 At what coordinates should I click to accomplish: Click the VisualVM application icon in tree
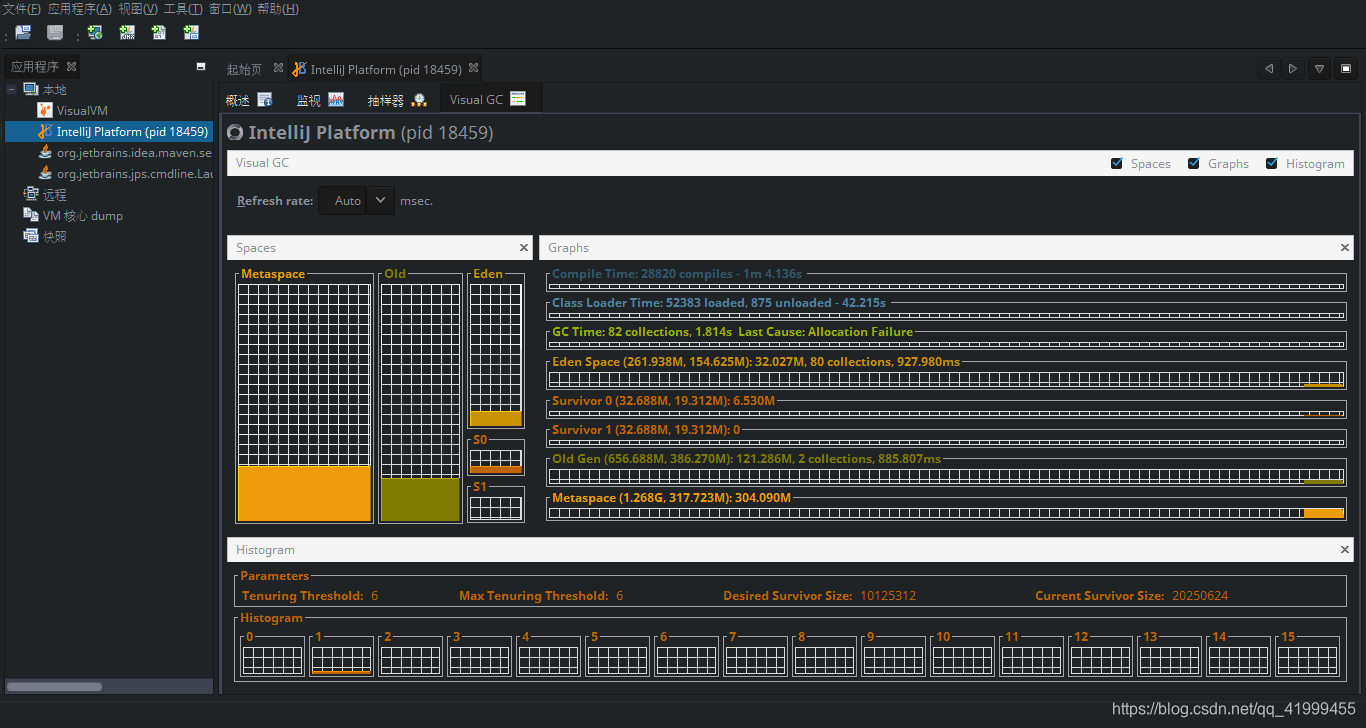45,110
